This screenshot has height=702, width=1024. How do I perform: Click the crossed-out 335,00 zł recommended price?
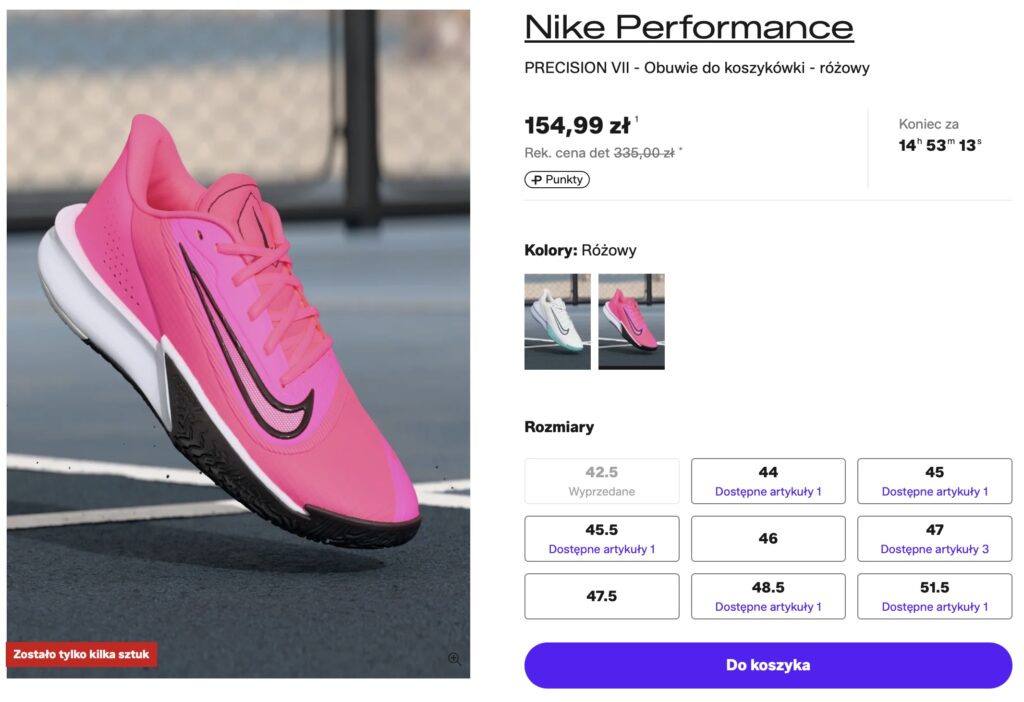[643, 153]
